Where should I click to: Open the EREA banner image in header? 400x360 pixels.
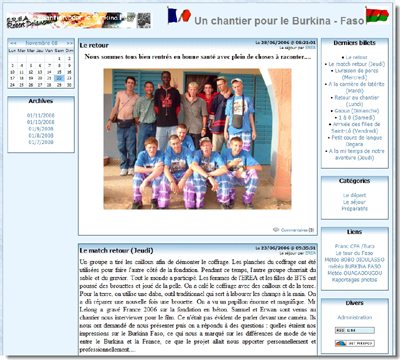coord(79,20)
